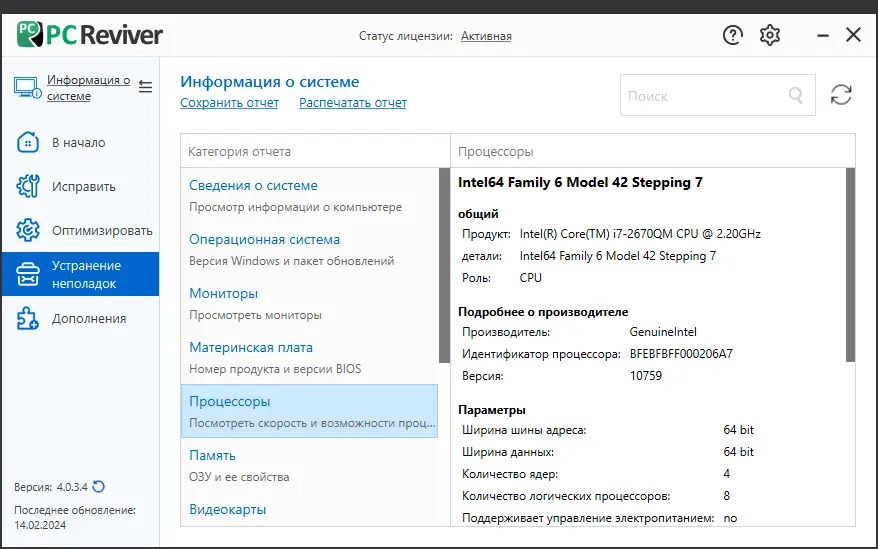Click Распечатать отчет link
Screen dimensions: 878x549
point(353,103)
